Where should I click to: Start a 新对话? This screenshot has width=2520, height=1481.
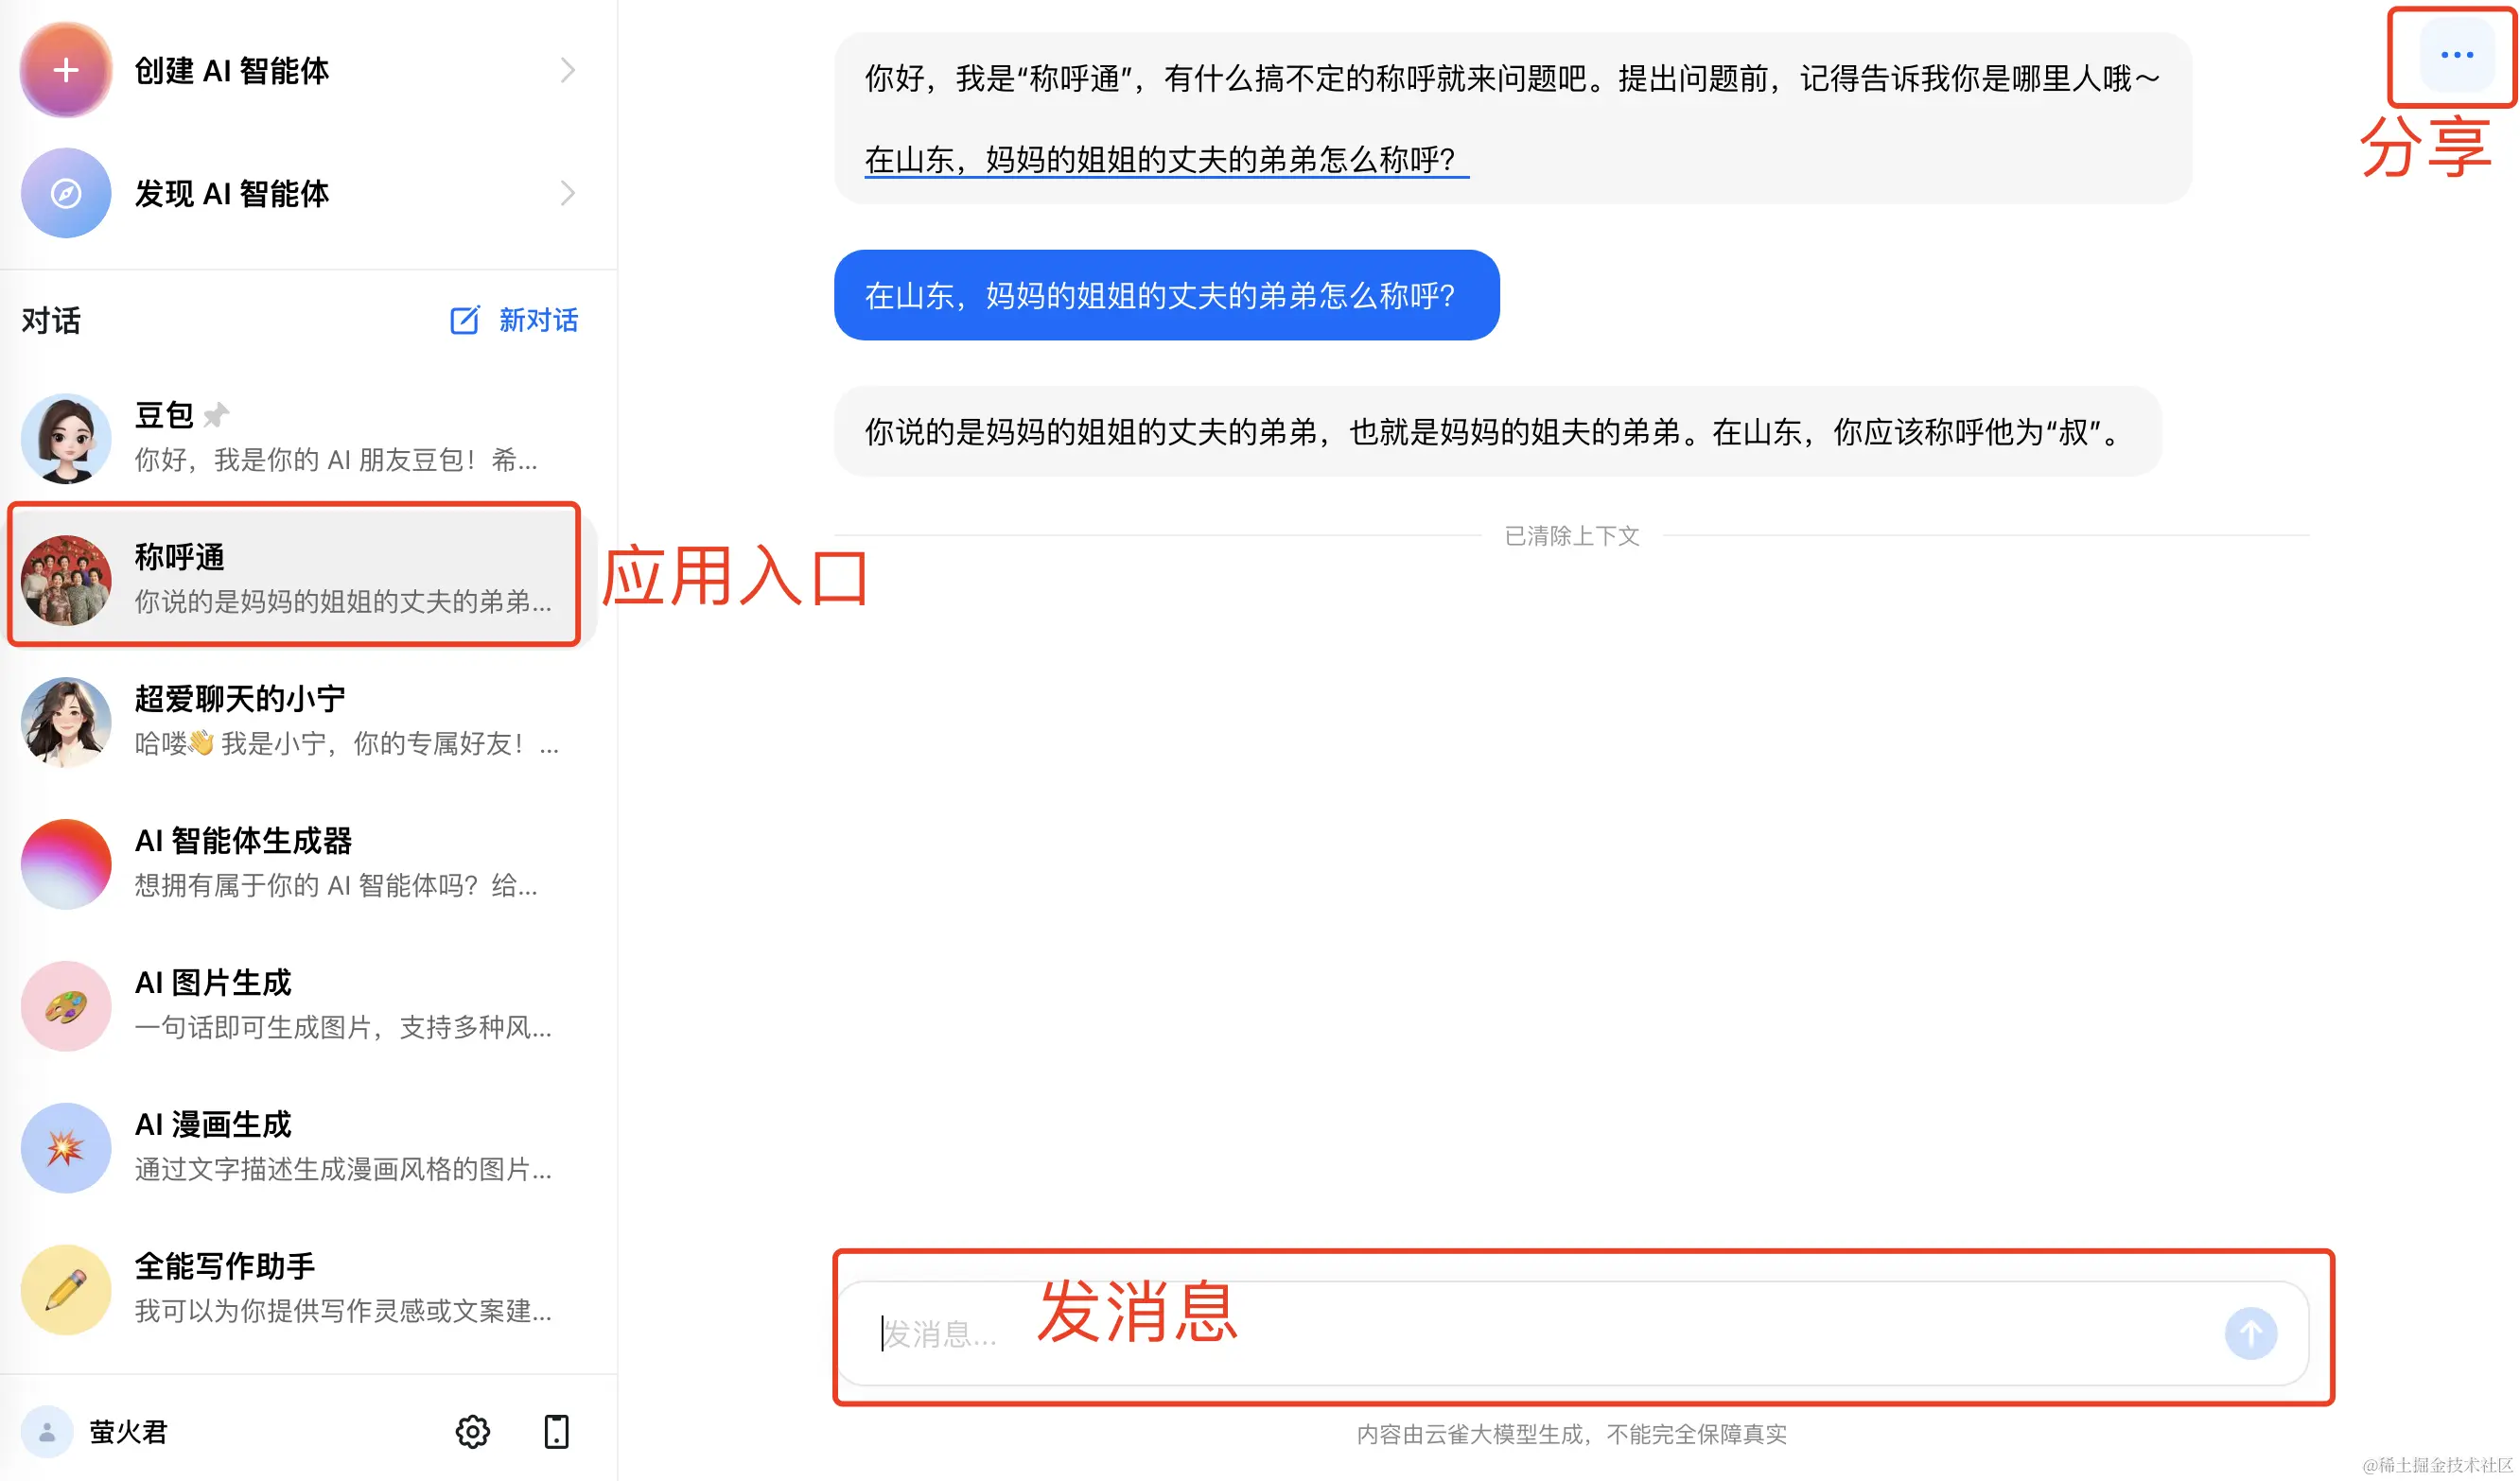point(514,320)
